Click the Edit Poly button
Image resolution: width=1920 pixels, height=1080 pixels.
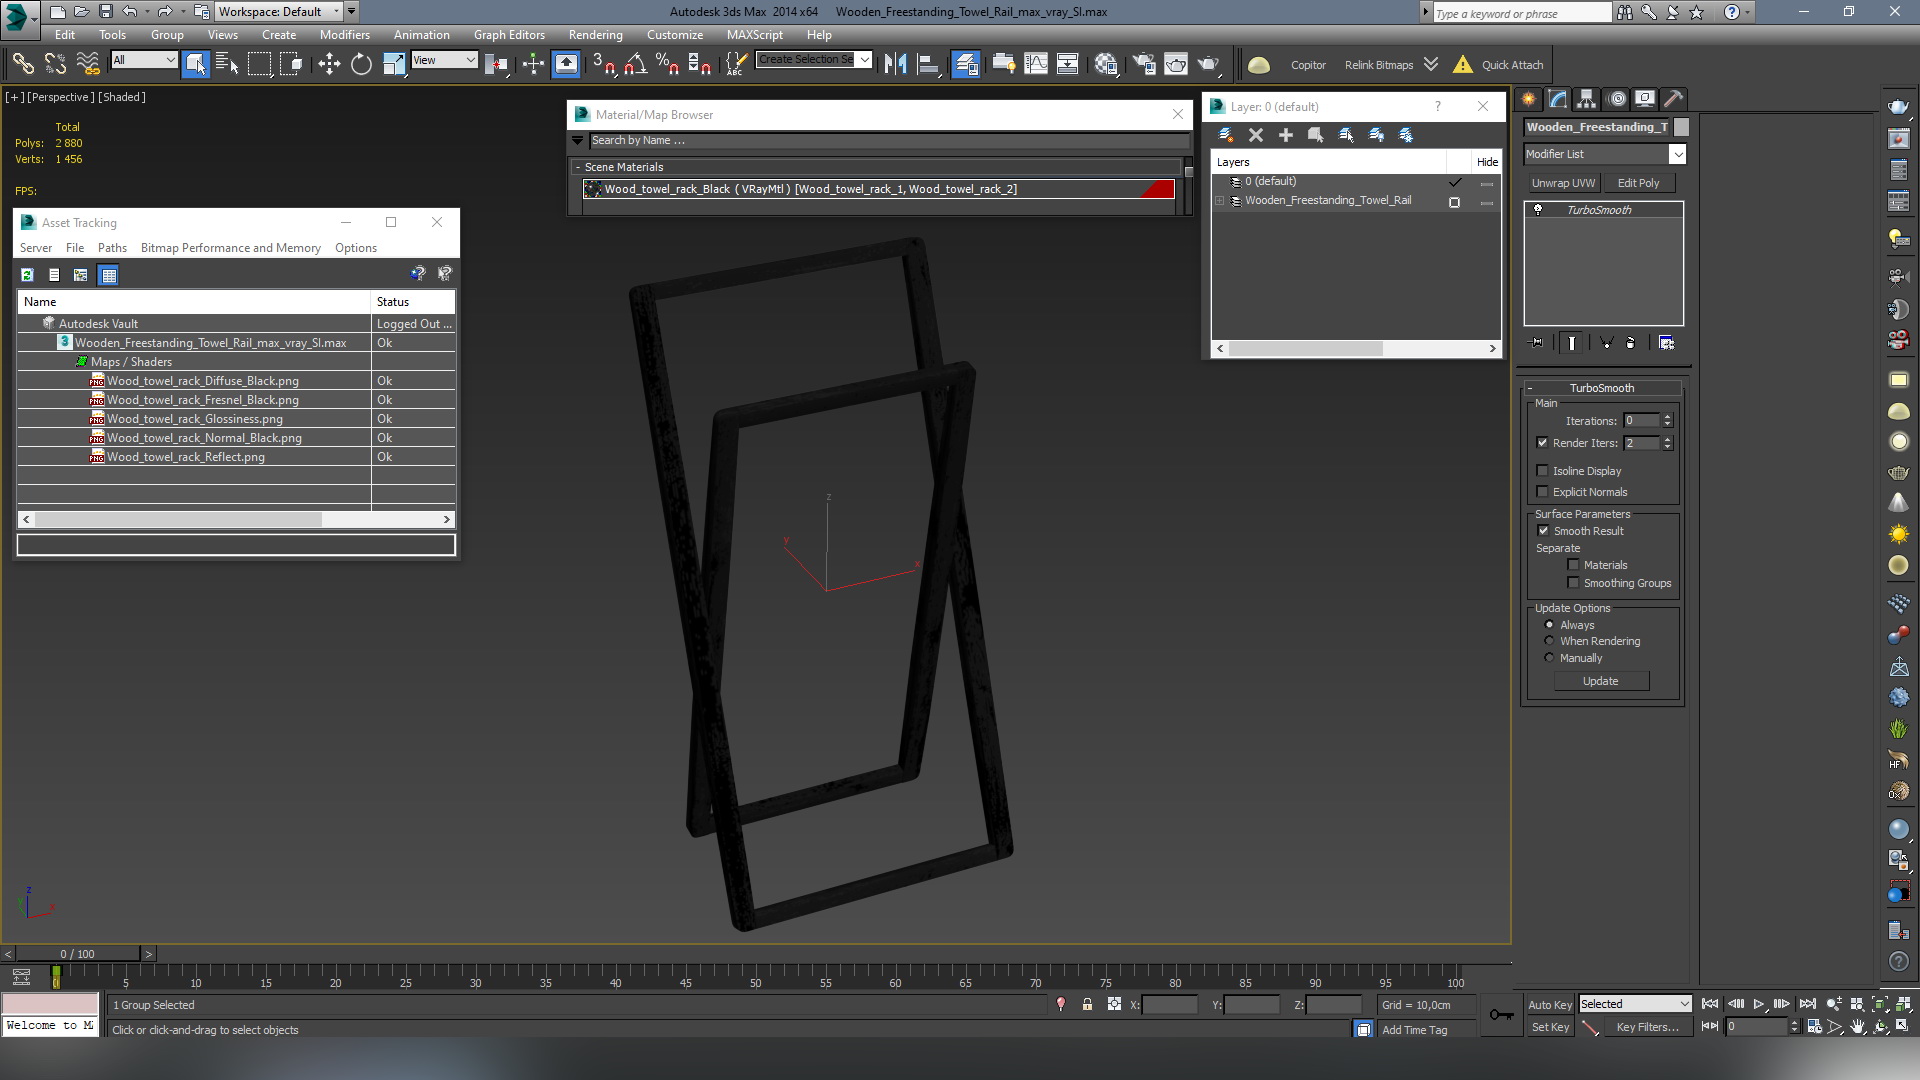[1638, 183]
